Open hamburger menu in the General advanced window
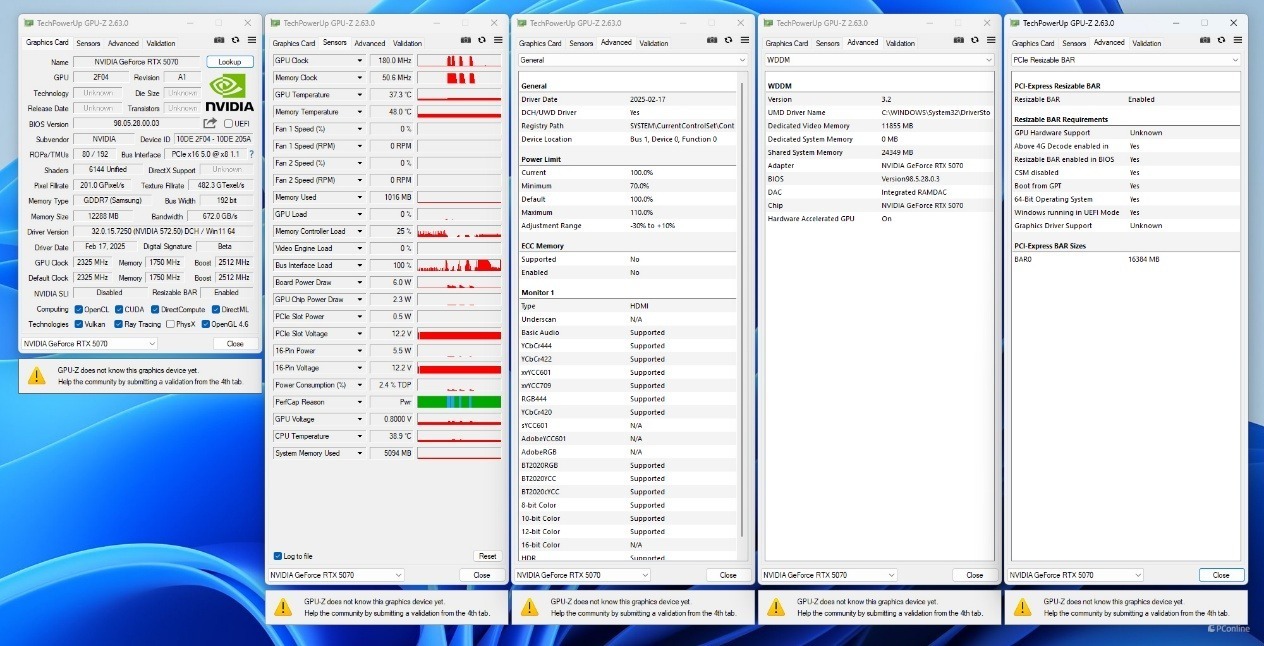The width and height of the screenshot is (1264, 646). [x=743, y=40]
